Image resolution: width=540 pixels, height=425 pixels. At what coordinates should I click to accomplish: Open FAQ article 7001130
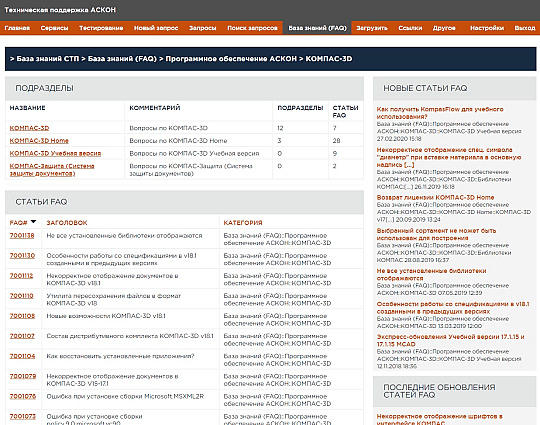pyautogui.click(x=22, y=256)
